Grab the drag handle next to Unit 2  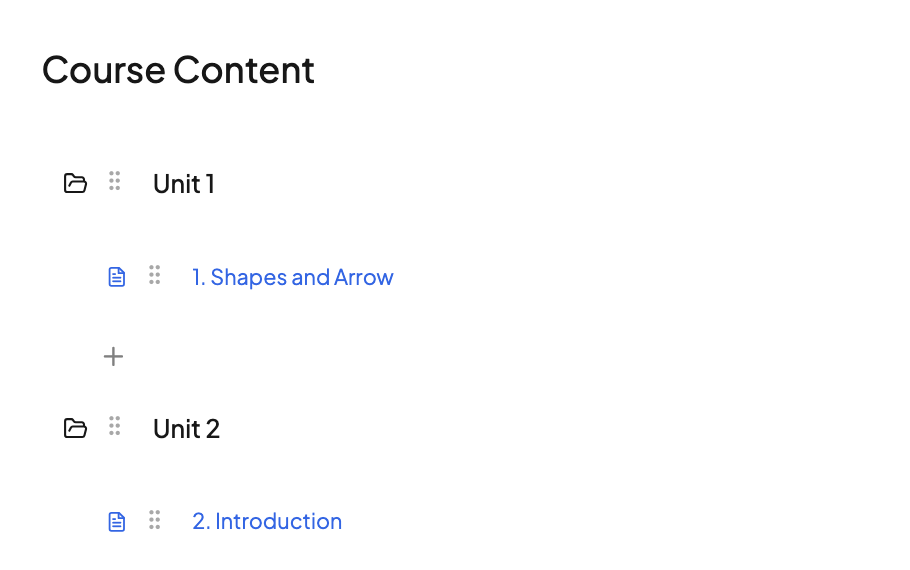[x=115, y=426]
